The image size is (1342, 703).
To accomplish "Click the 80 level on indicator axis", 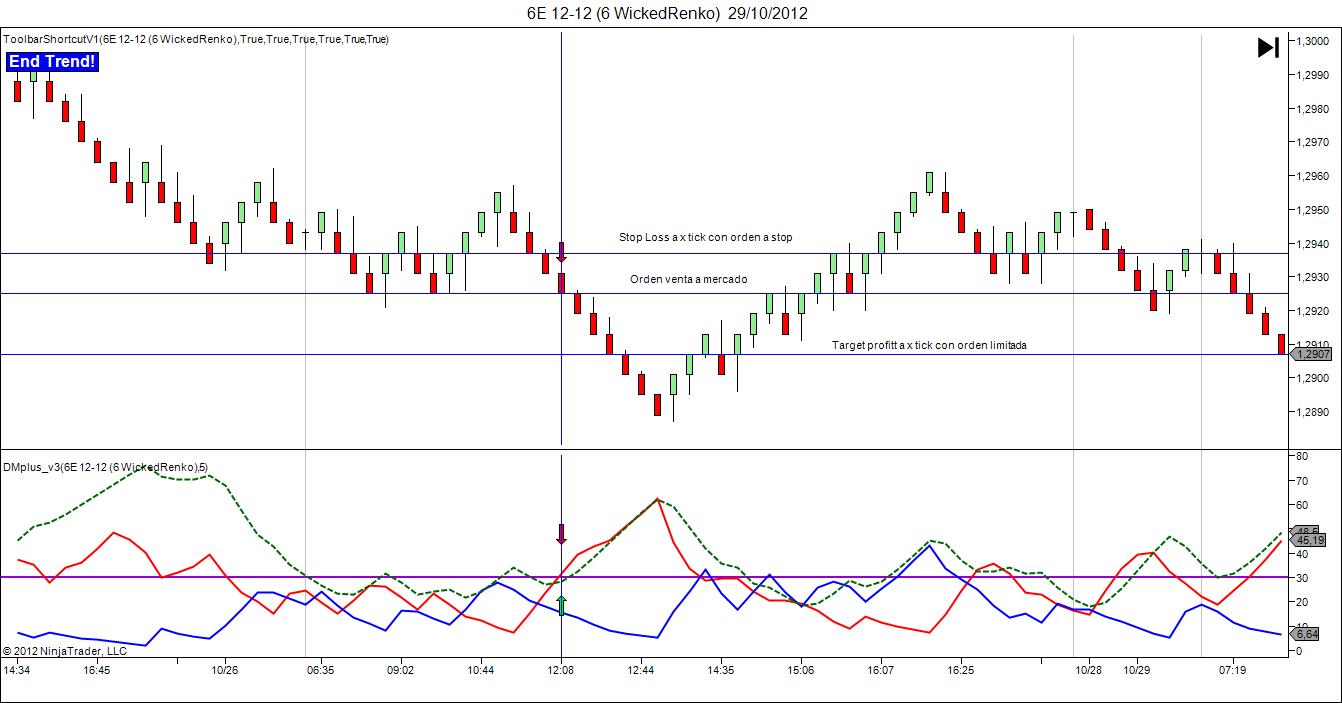I will point(1302,455).
